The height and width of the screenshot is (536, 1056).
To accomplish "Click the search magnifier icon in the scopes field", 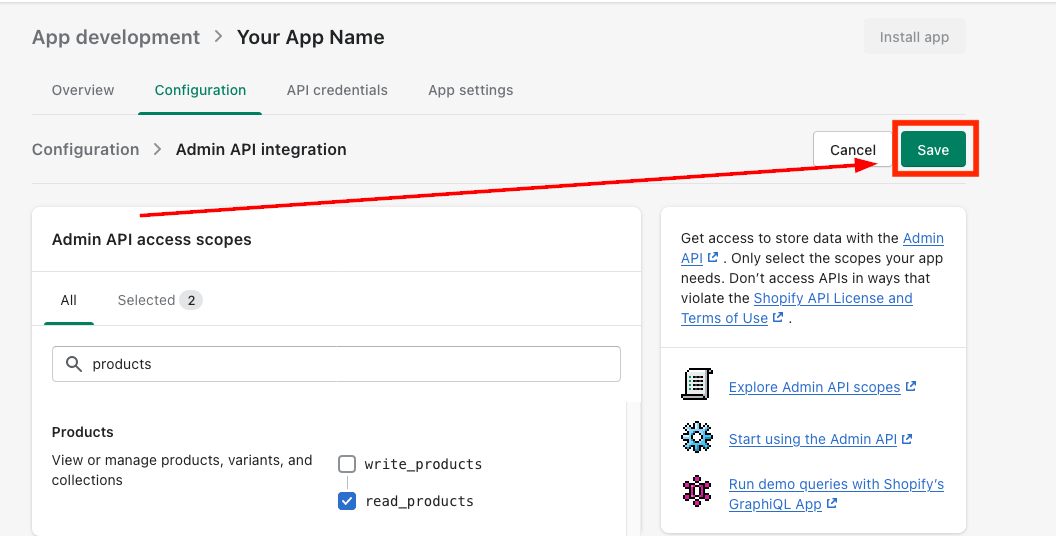I will point(73,364).
